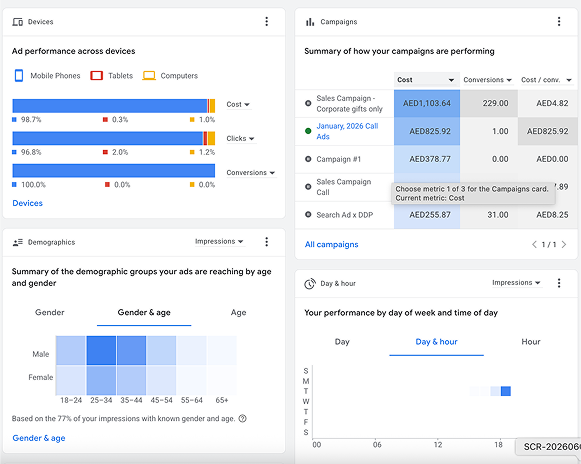Image resolution: width=581 pixels, height=464 pixels.
Task: Go to previous campaigns page arrow
Action: click(x=534, y=244)
